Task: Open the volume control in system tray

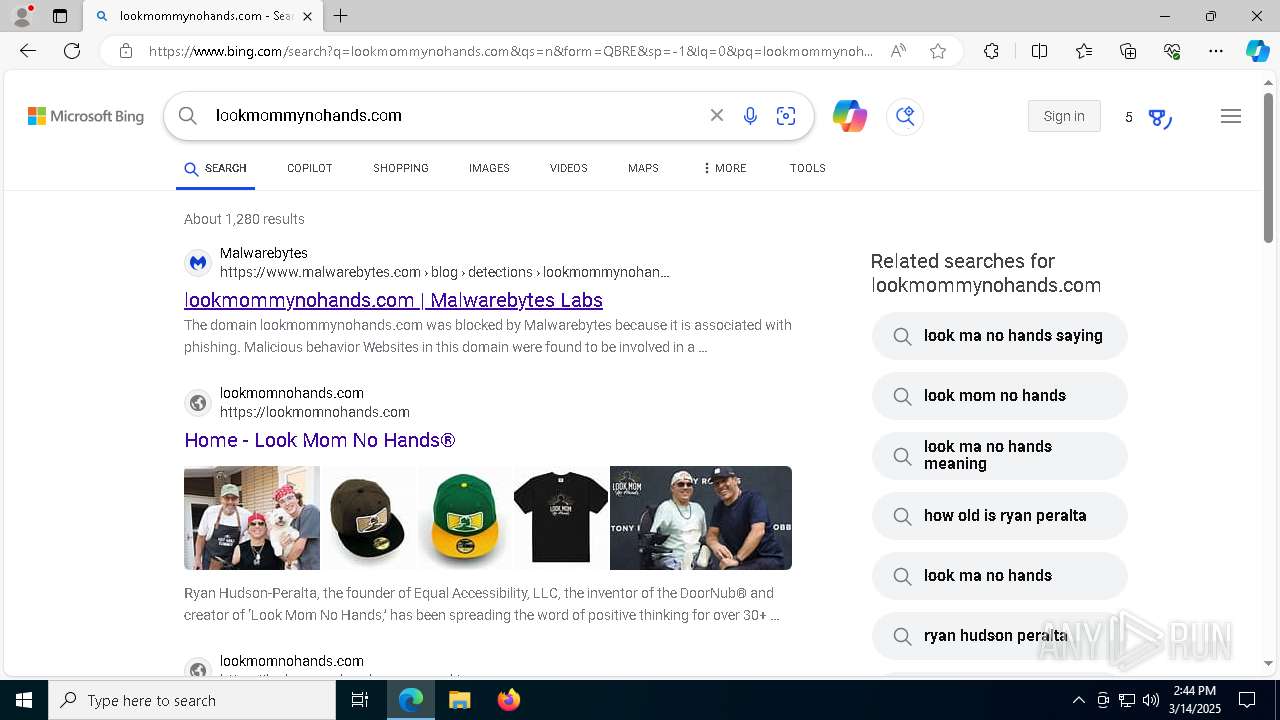Action: click(x=1151, y=700)
